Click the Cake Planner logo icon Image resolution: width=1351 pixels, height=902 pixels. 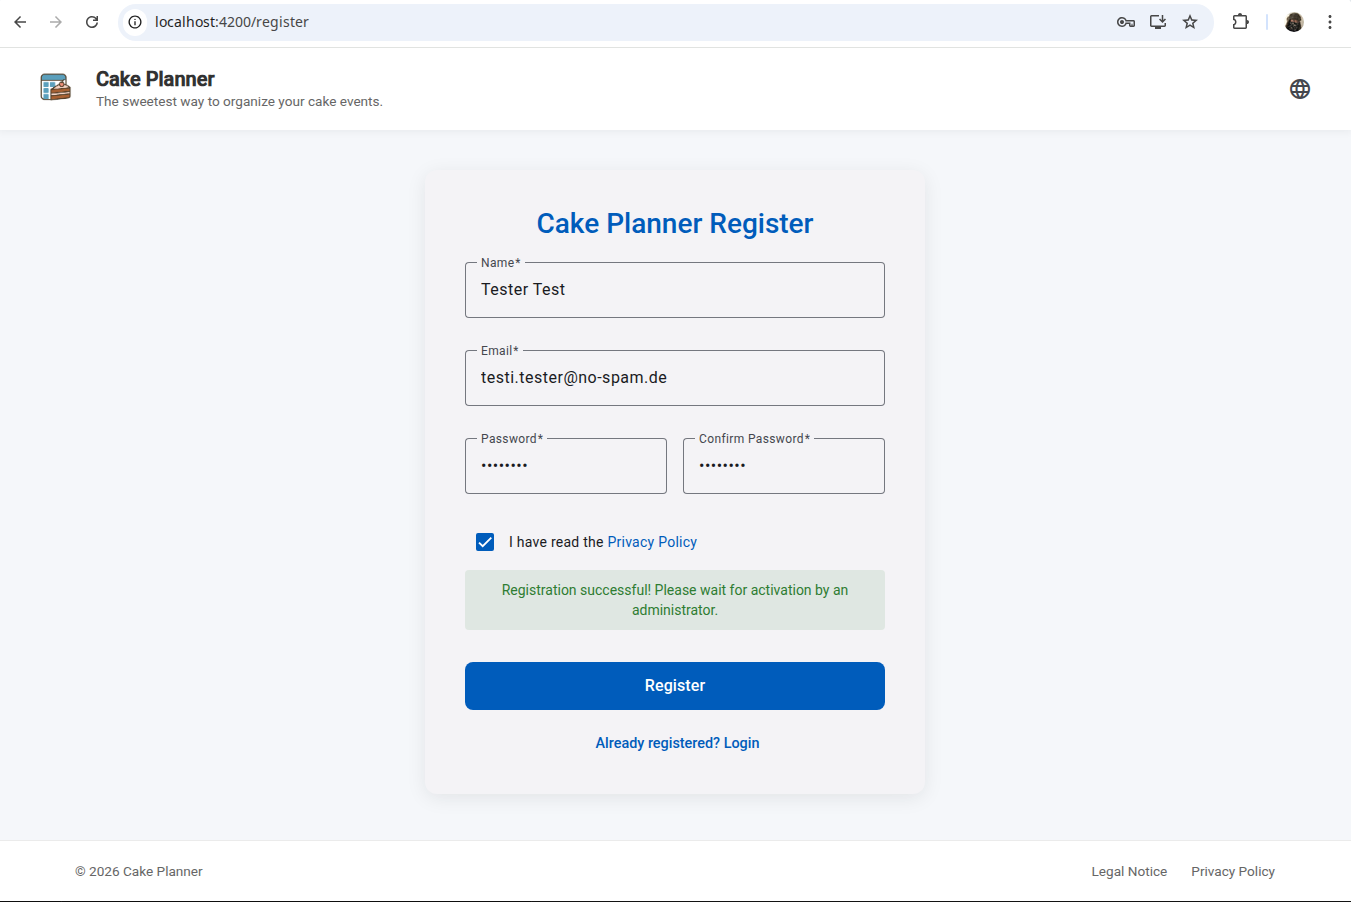55,87
